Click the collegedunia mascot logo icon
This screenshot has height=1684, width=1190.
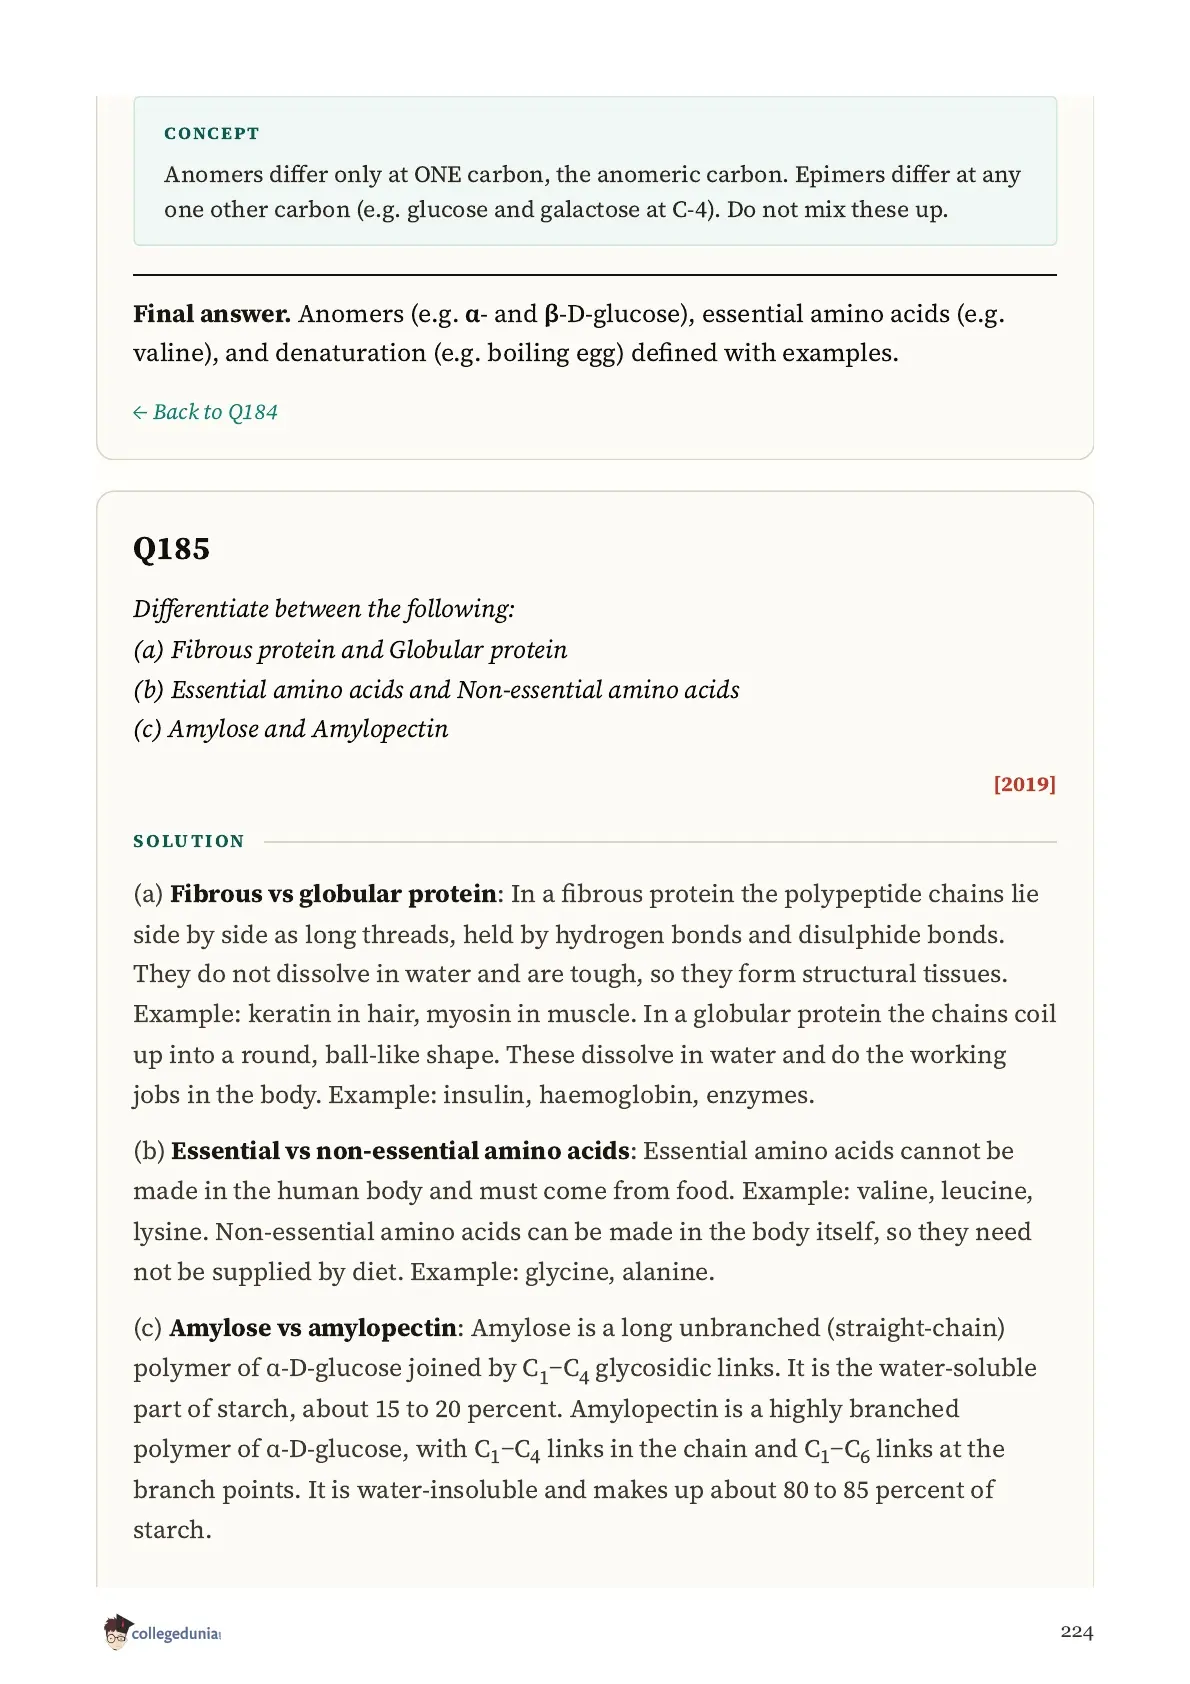pyautogui.click(x=117, y=1632)
